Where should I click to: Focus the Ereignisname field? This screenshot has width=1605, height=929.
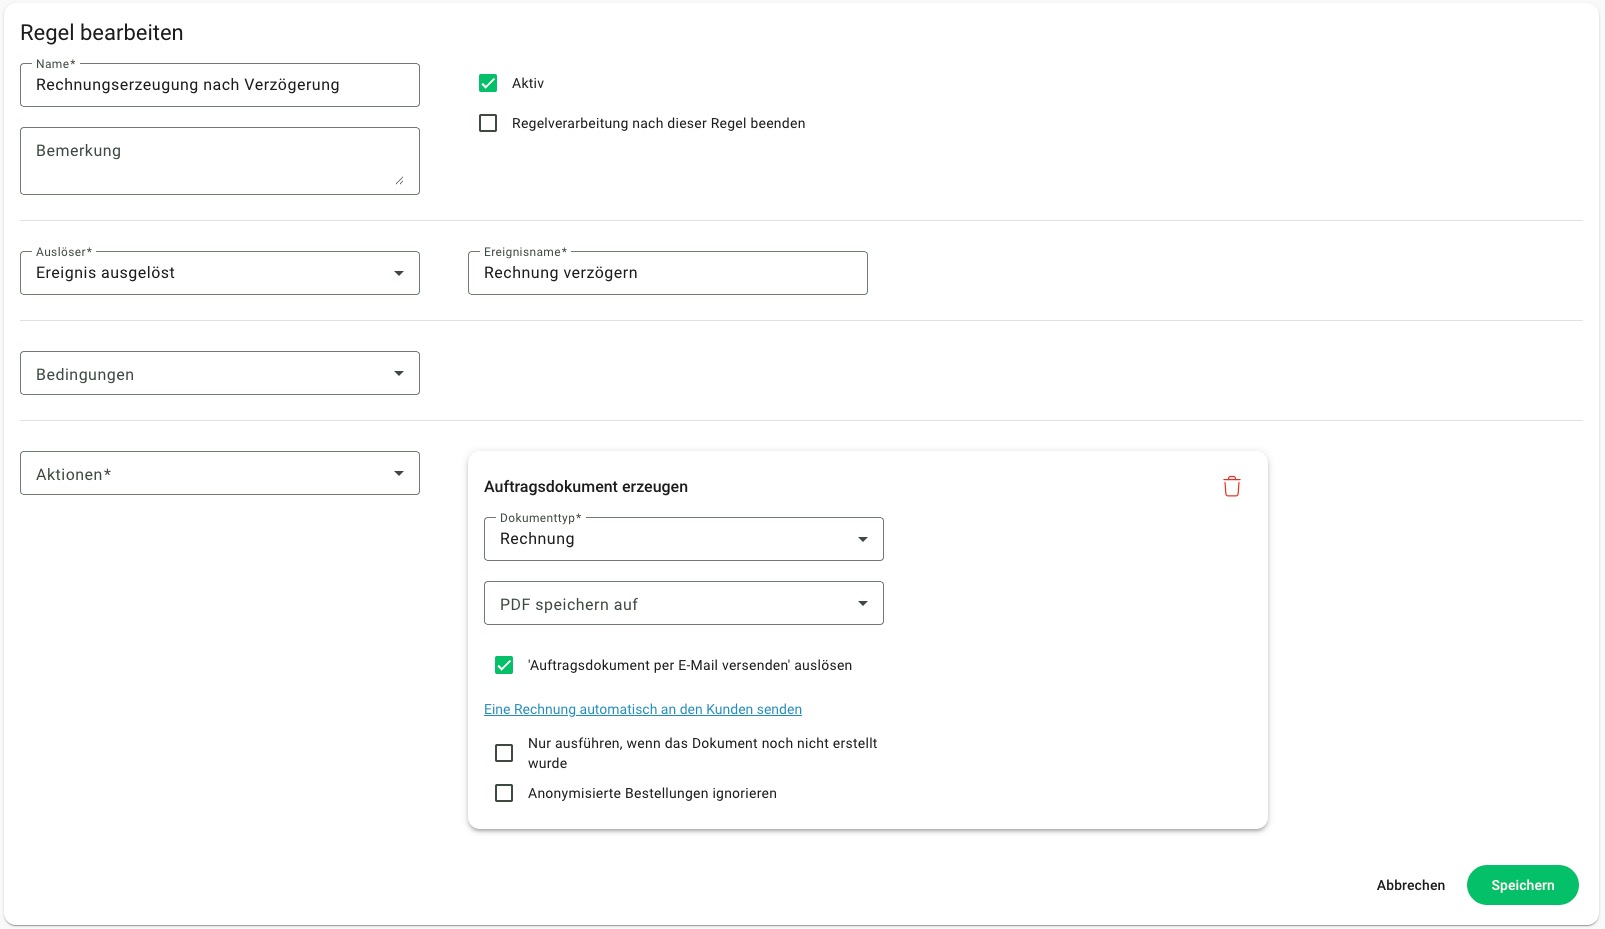coord(668,273)
